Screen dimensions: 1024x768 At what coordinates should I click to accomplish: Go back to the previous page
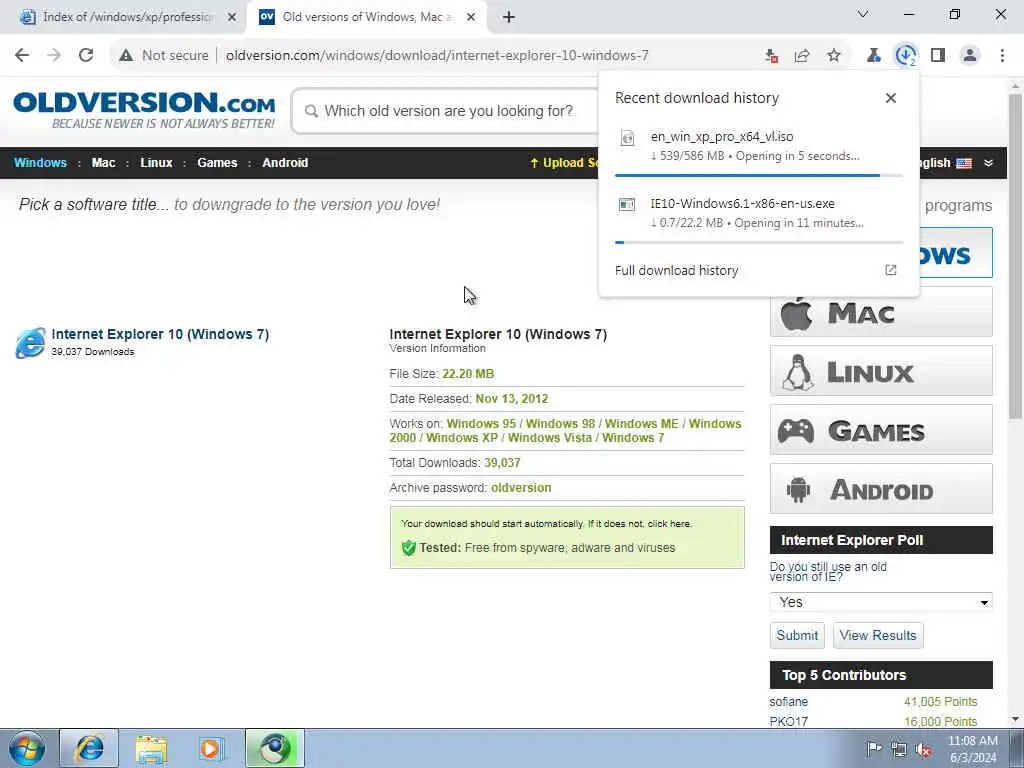[22, 56]
